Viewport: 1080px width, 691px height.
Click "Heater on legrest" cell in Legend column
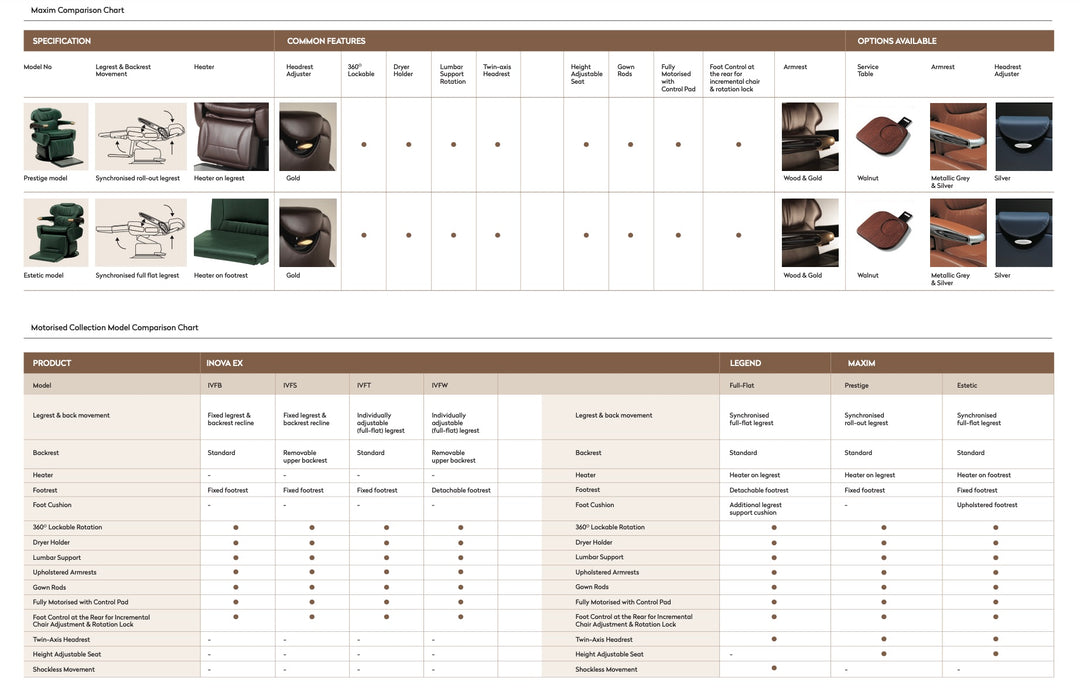[755, 475]
